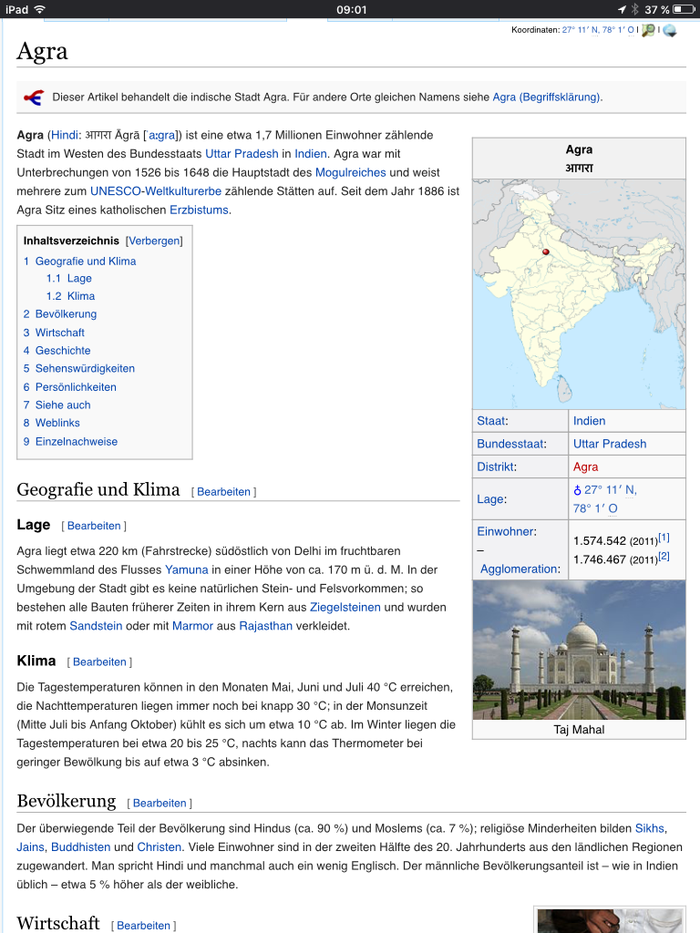Edit the Wirtschaft section via Bearbeiten
Viewport: 700px width, 933px height.
[x=143, y=925]
